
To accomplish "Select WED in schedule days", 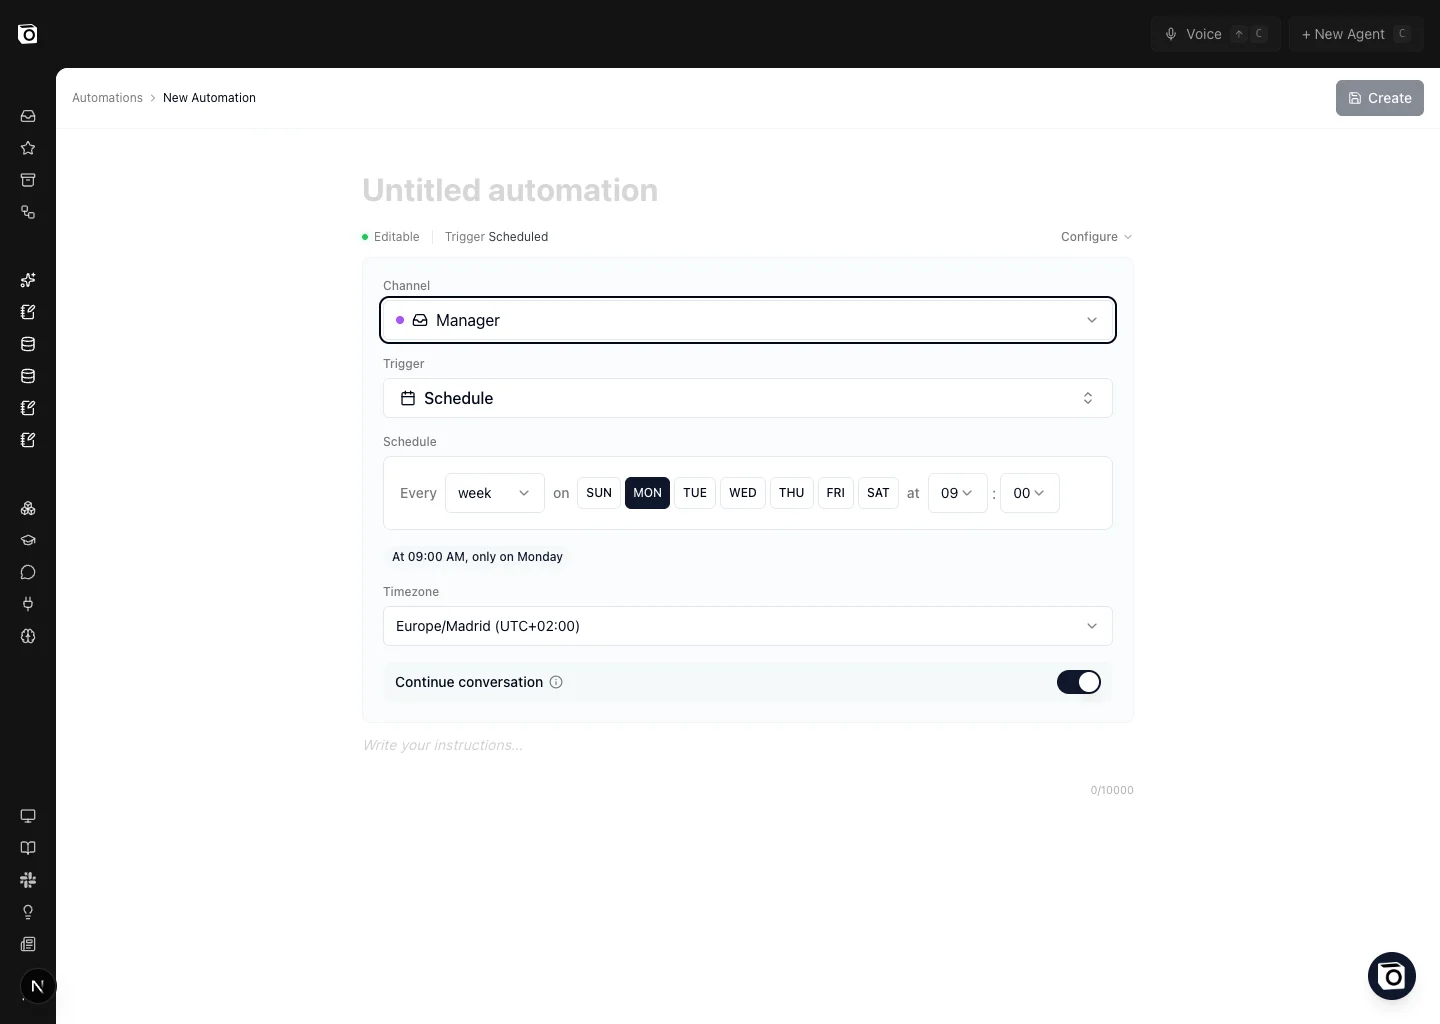I will click(743, 493).
